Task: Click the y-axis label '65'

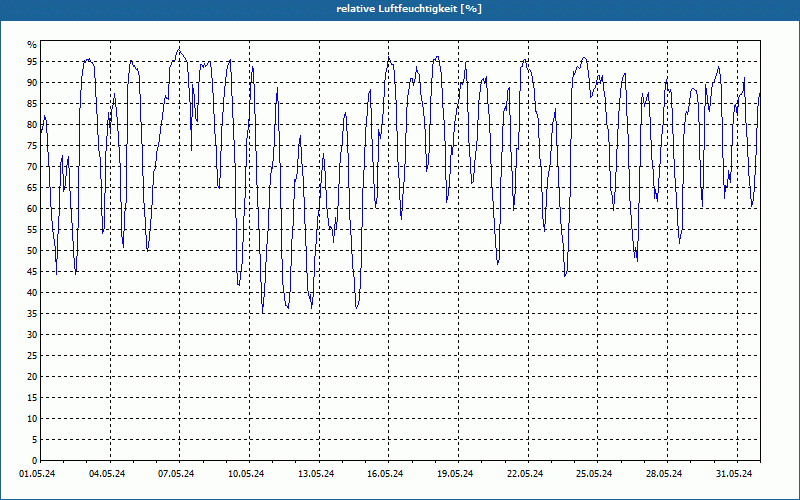Action: pyautogui.click(x=32, y=188)
